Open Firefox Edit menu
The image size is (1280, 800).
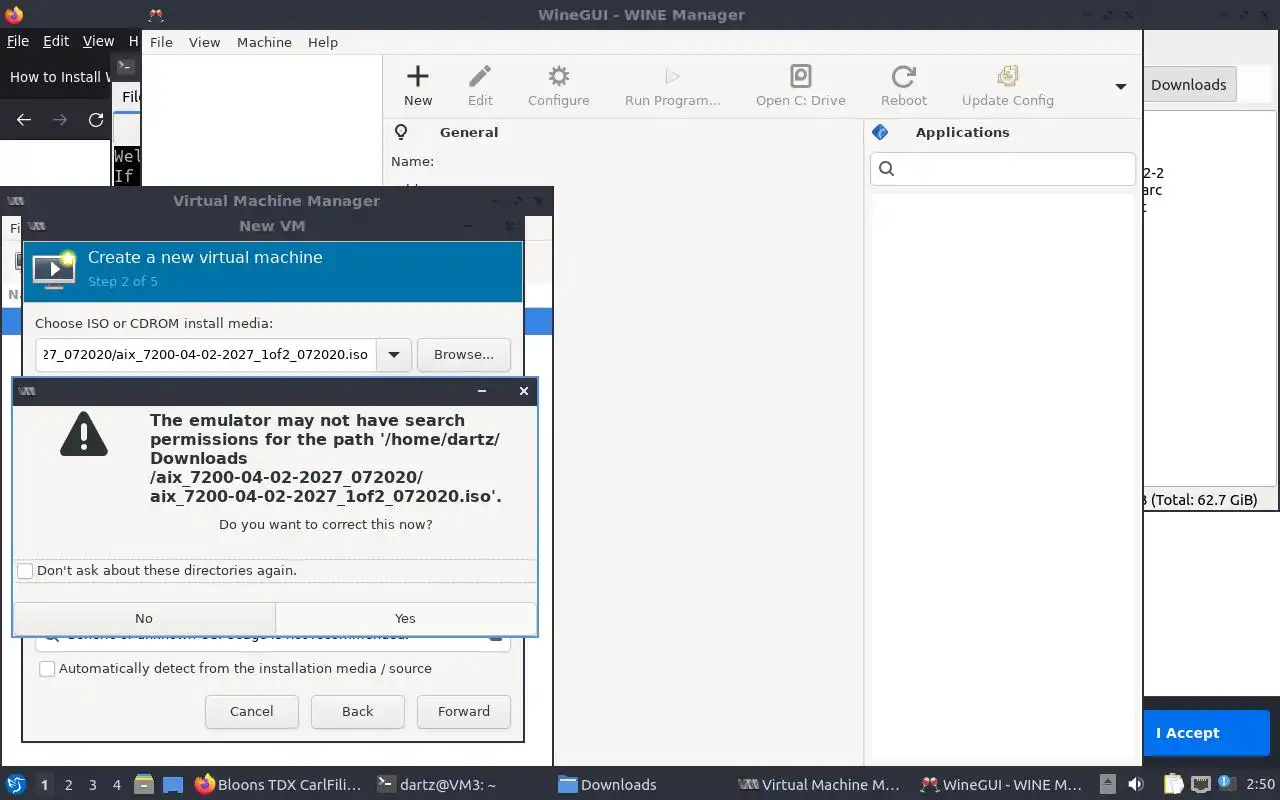pyautogui.click(x=56, y=41)
